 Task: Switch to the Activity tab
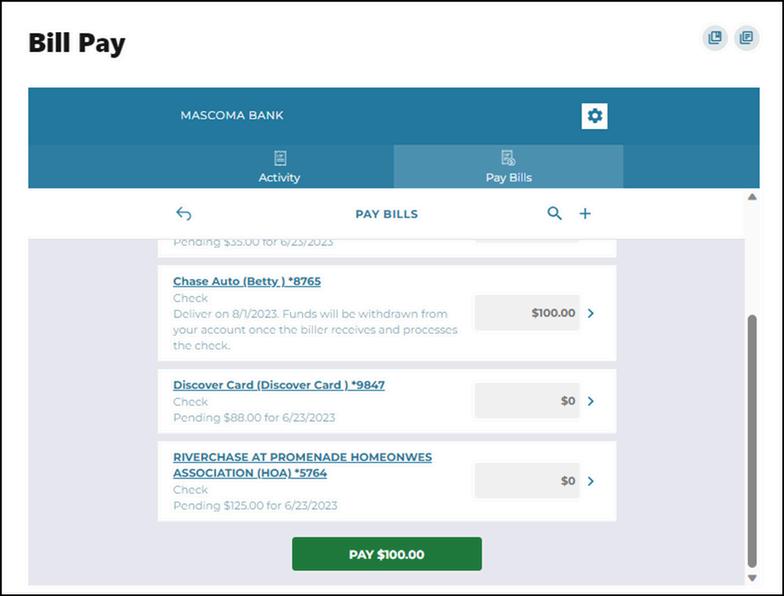tap(279, 177)
